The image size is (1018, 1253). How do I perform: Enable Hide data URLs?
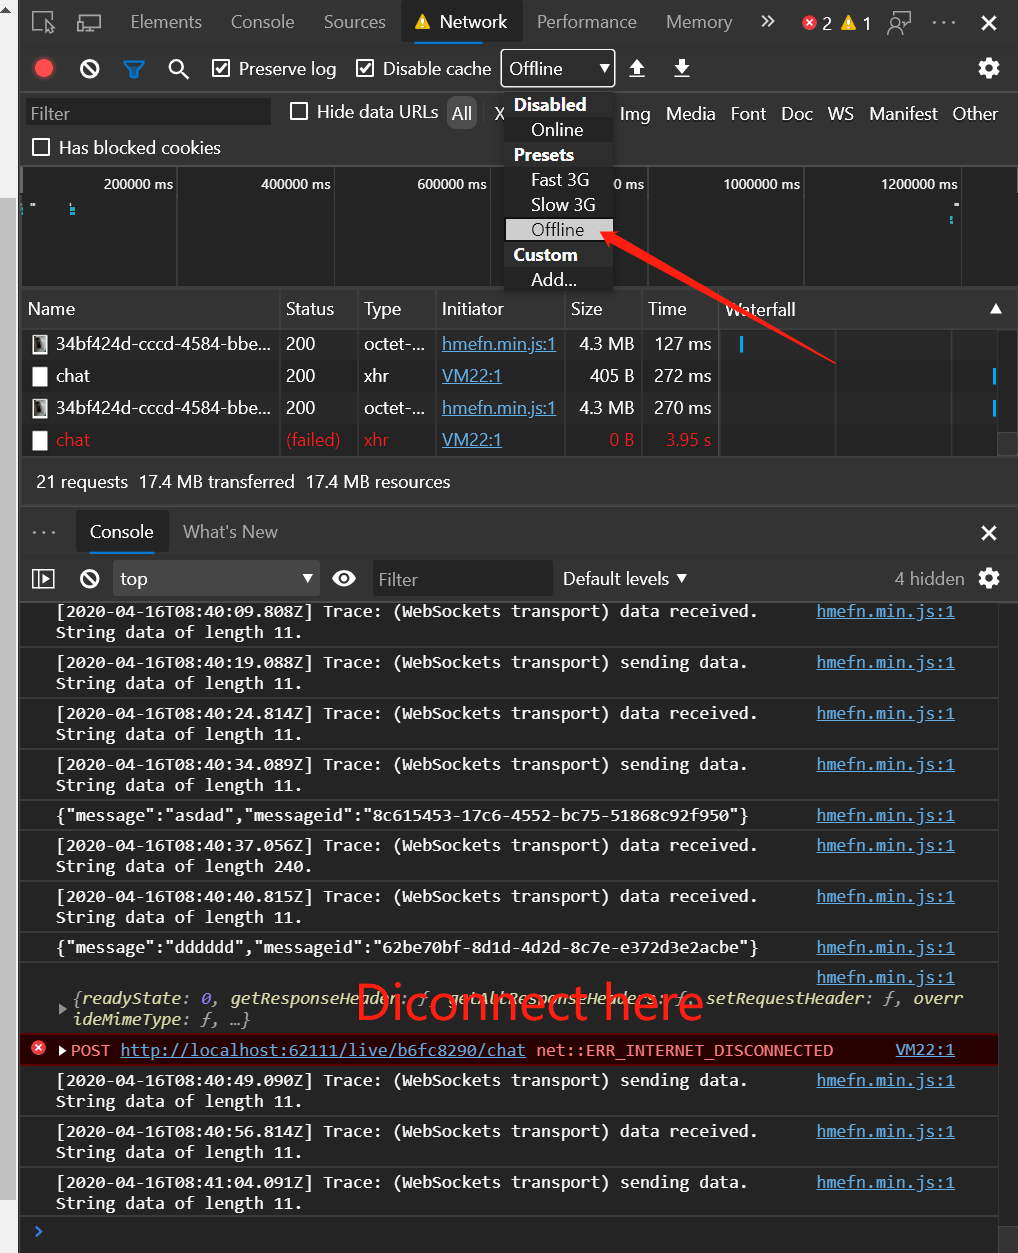pos(297,111)
